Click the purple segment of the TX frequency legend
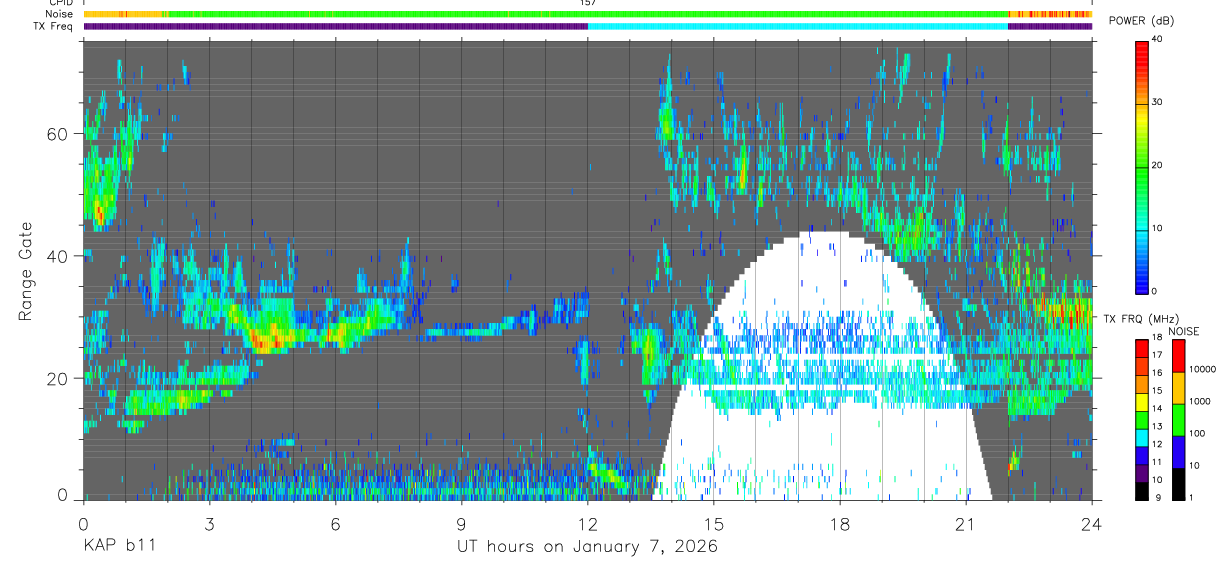Screen dimensions: 1228x567 pos(1142,474)
